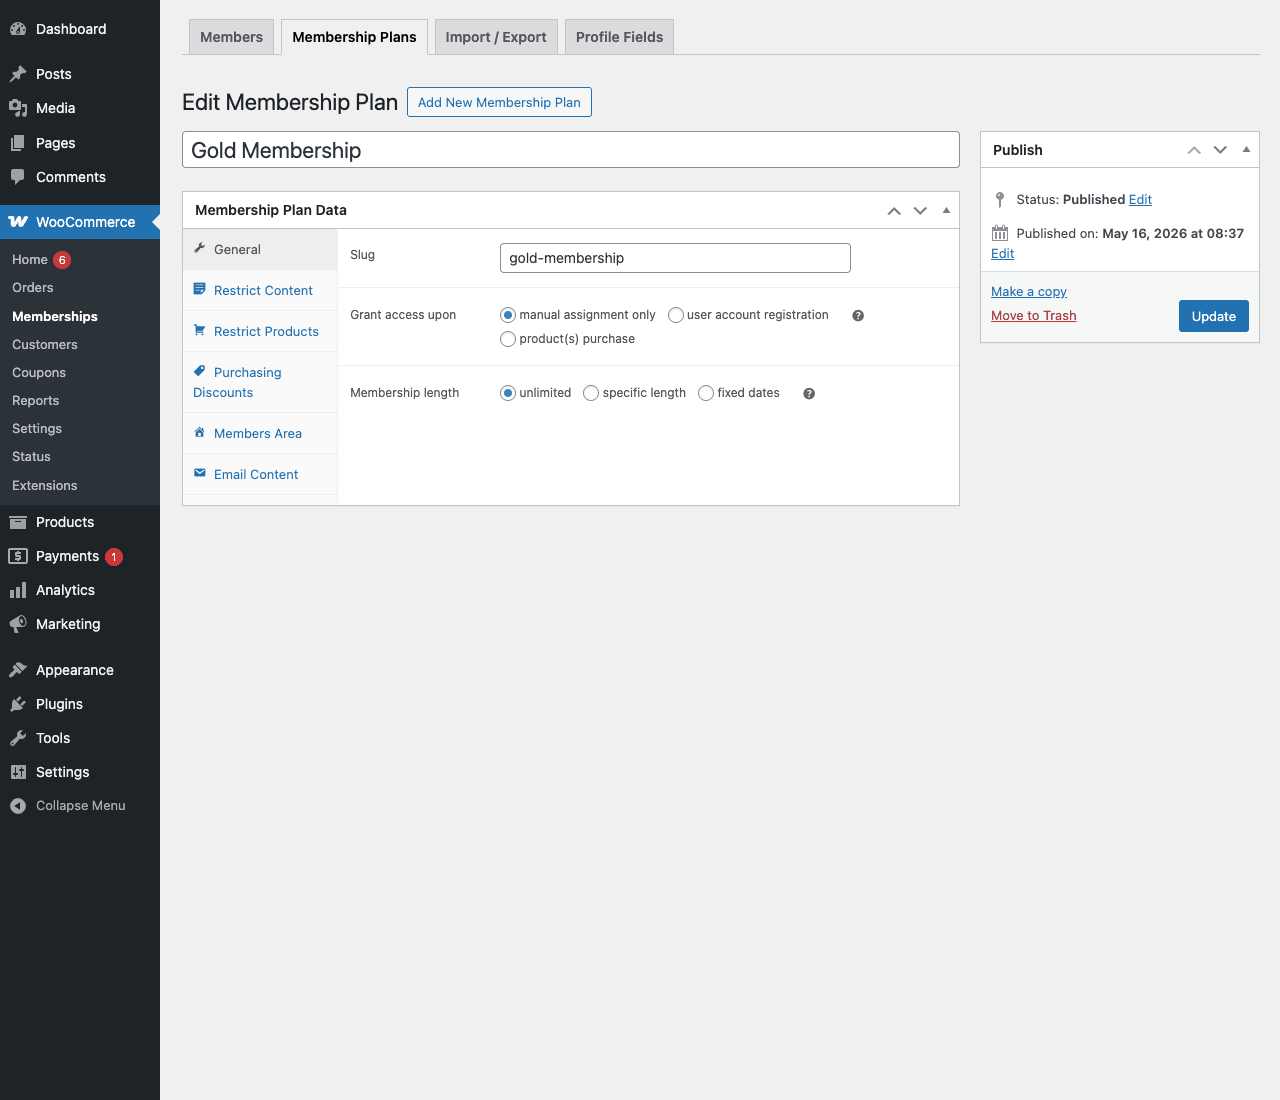This screenshot has height=1100, width=1280.
Task: Click the Payments notification badge 1
Action: click(114, 556)
